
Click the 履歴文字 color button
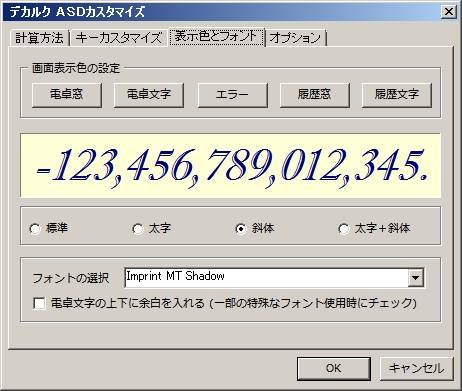(x=397, y=95)
